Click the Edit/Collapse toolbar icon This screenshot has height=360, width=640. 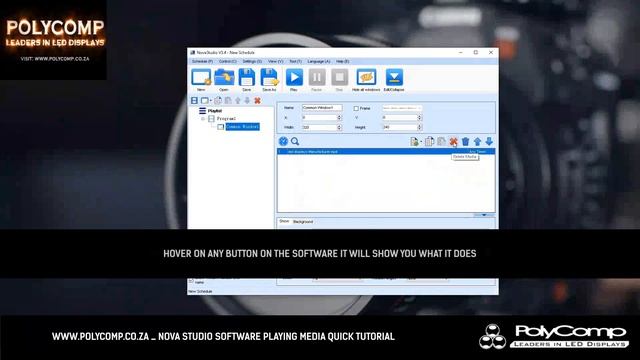[x=394, y=78]
